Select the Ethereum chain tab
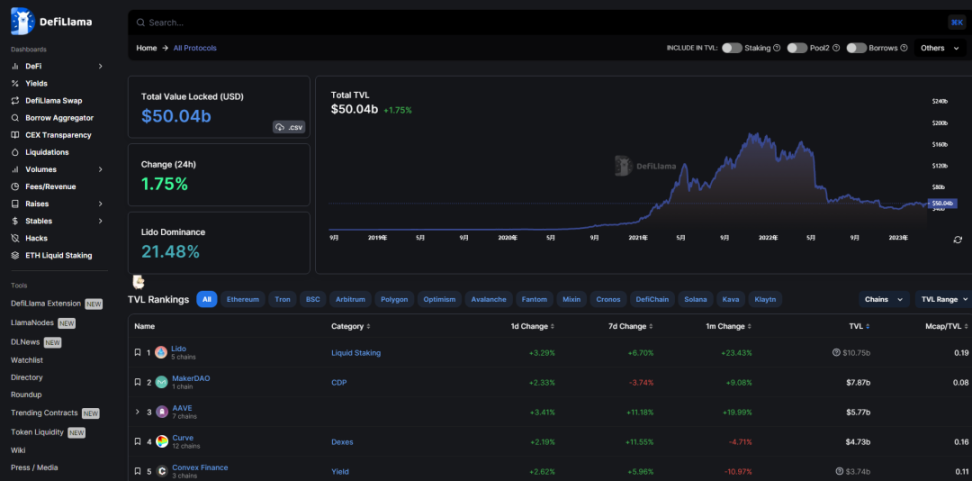Screen dimensions: 972x481 [x=242, y=299]
